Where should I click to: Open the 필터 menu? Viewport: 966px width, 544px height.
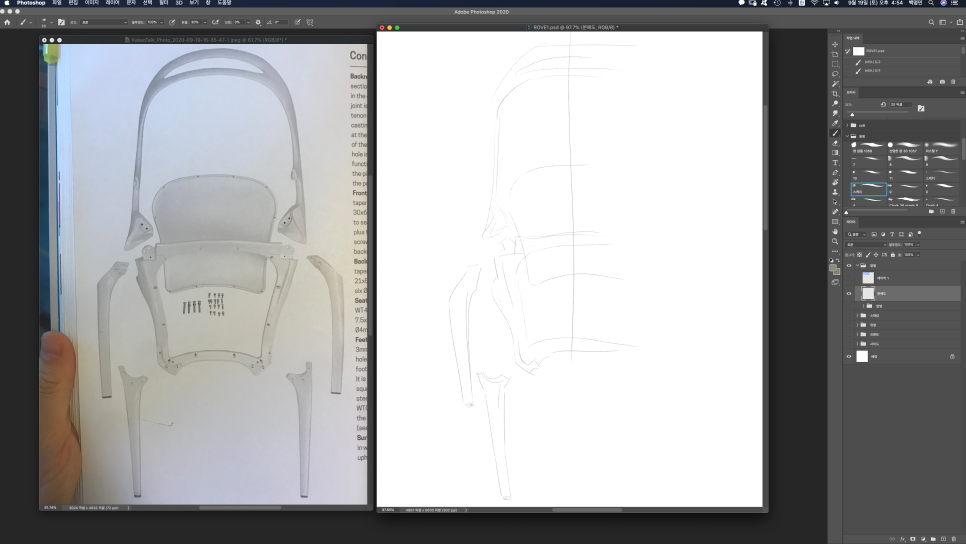tap(164, 3)
